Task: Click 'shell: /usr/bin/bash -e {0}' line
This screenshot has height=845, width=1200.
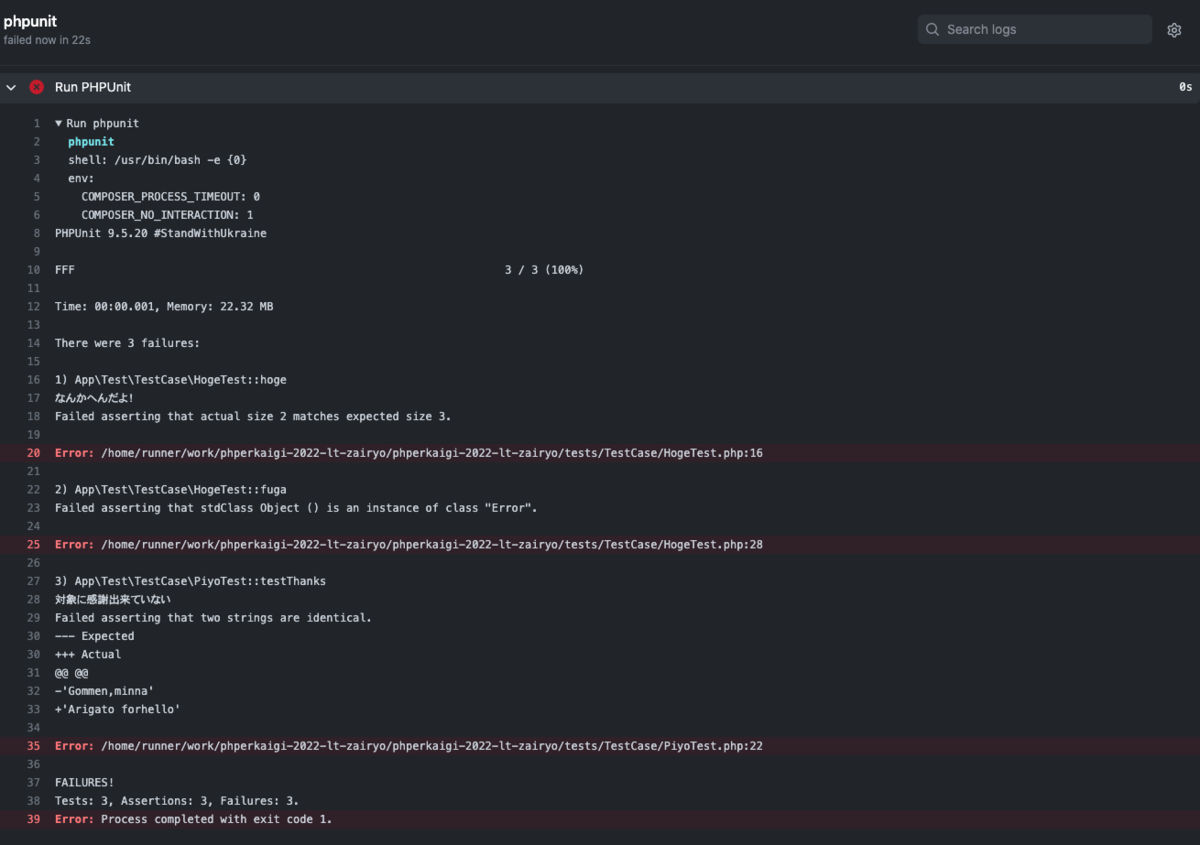Action: tap(157, 160)
